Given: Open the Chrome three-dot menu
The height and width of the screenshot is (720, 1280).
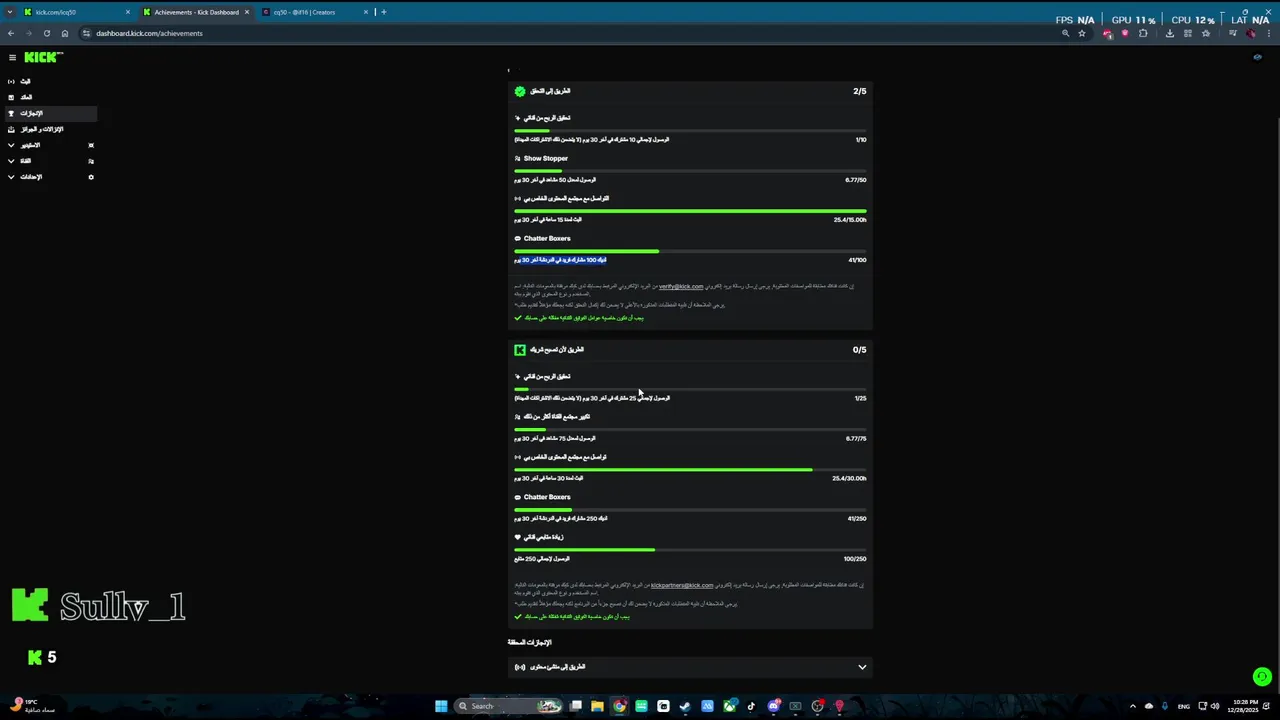Looking at the screenshot, I should click(x=1269, y=33).
